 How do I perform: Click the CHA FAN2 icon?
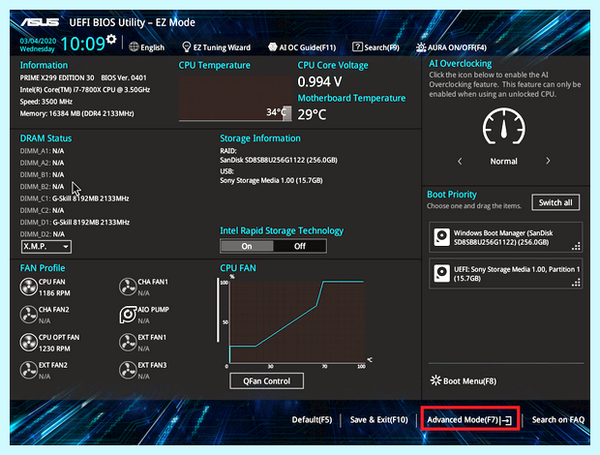point(28,315)
